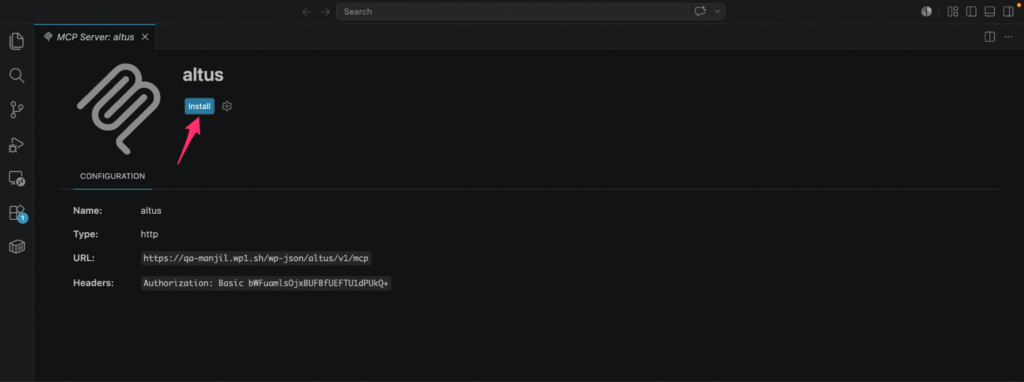This screenshot has height=382, width=1024.
Task: Open the package box view in activity bar
Action: coord(17,247)
